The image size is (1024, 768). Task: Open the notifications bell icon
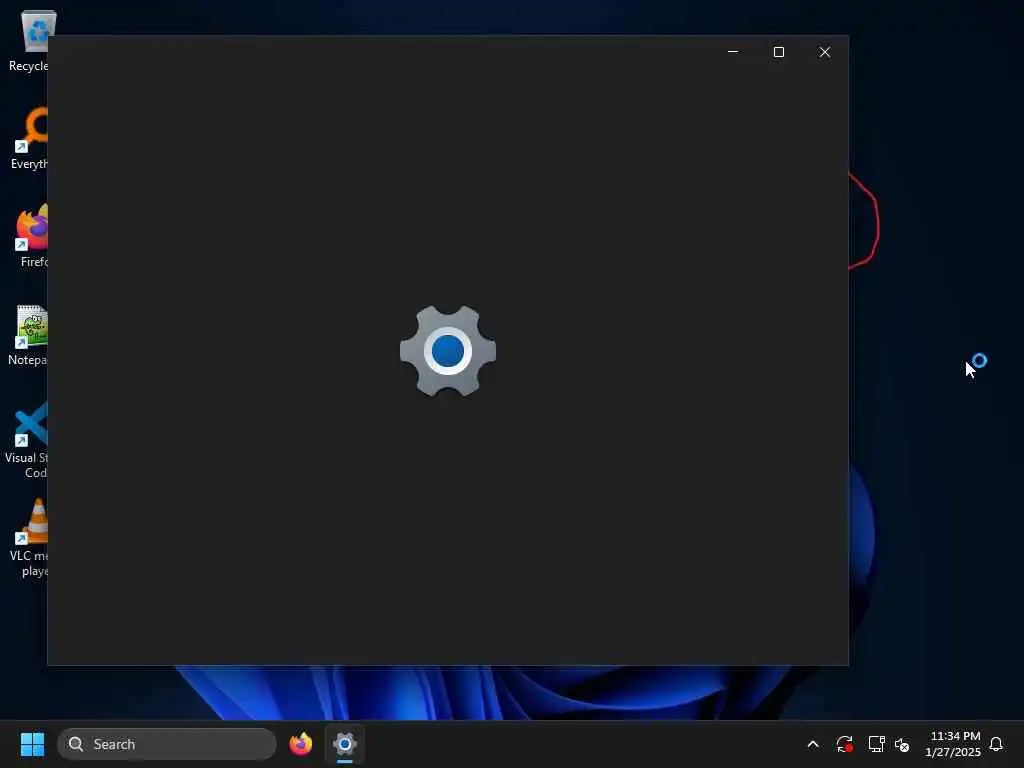[996, 744]
